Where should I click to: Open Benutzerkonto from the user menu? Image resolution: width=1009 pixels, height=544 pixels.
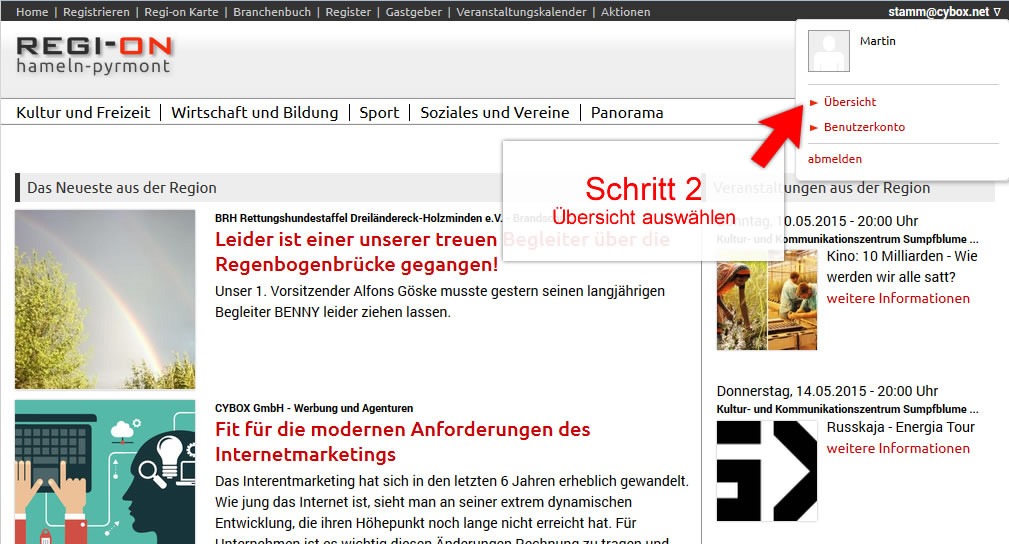click(x=863, y=127)
